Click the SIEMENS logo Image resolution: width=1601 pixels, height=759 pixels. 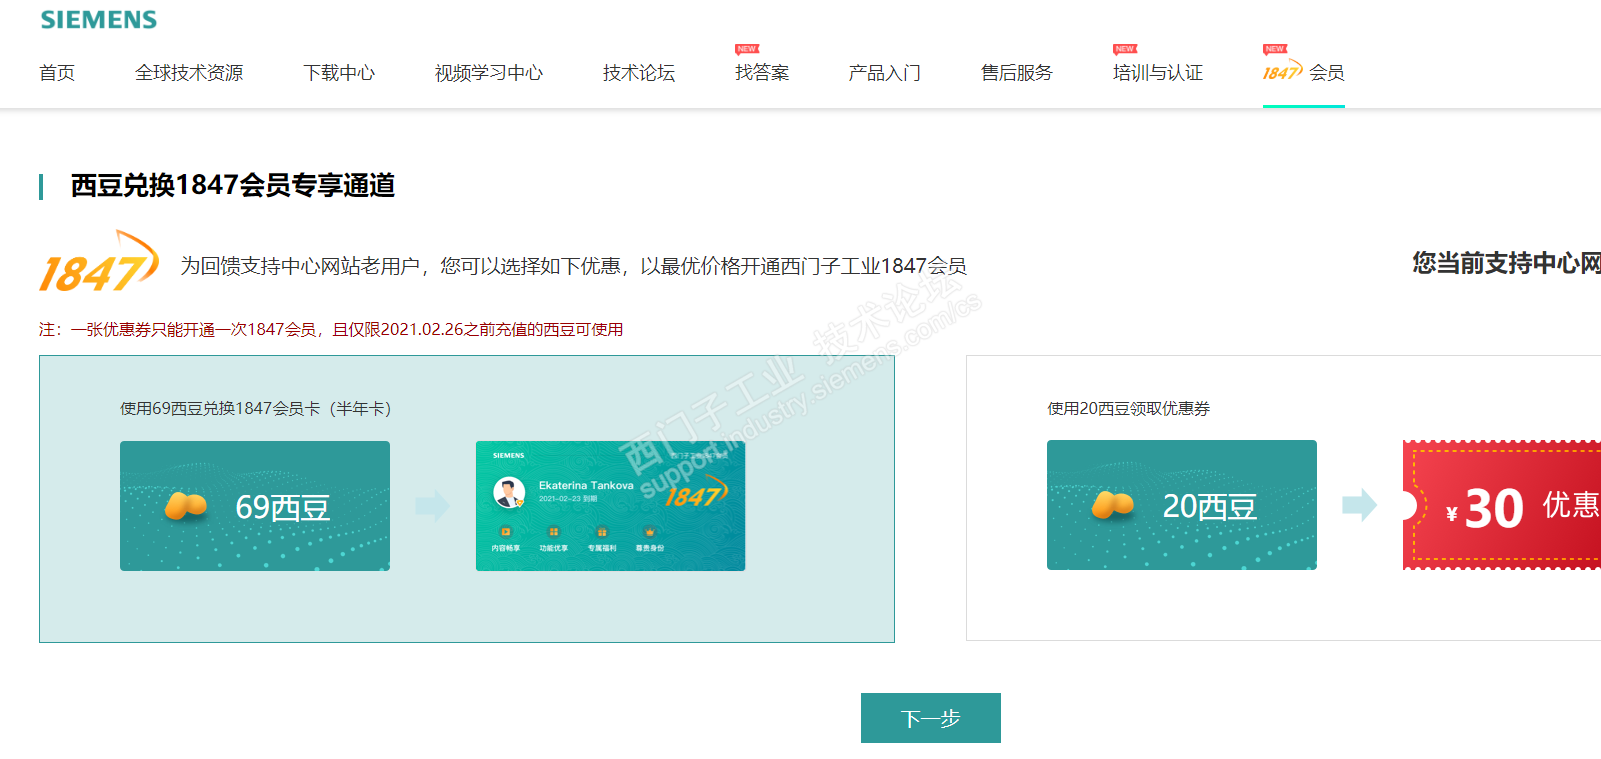tap(99, 19)
